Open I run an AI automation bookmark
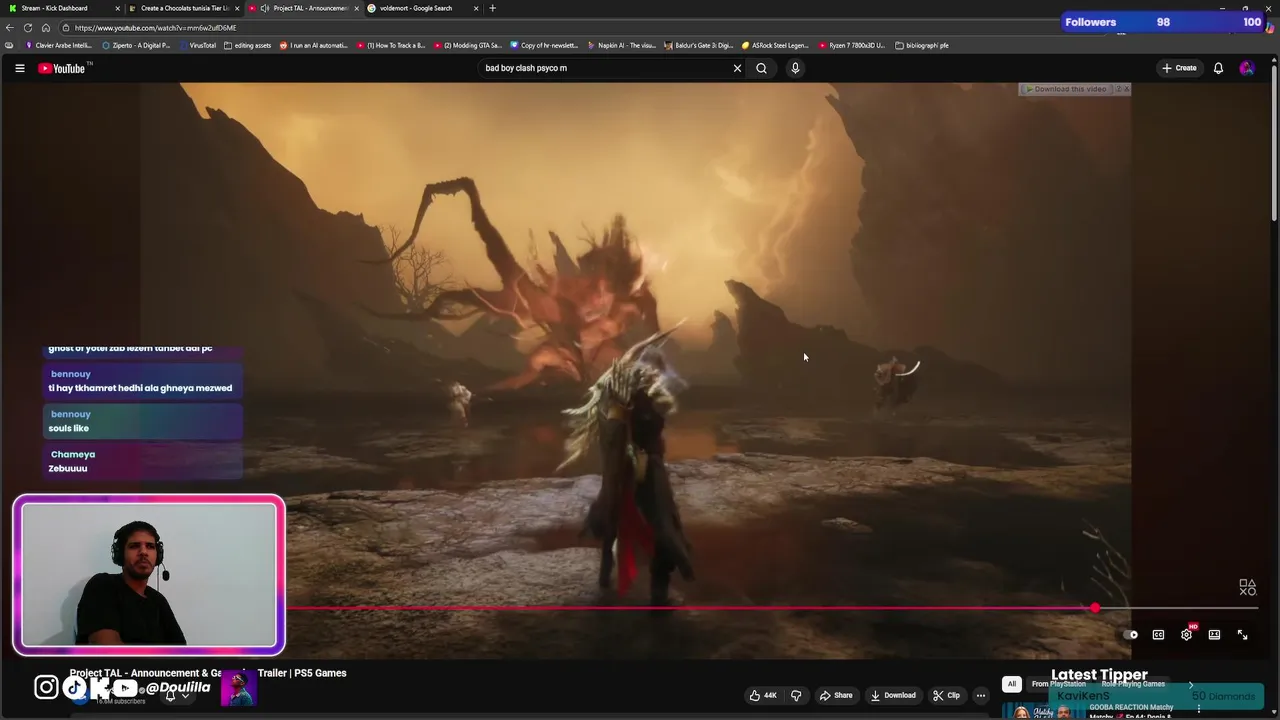Screen dimensions: 1280x720 point(314,45)
